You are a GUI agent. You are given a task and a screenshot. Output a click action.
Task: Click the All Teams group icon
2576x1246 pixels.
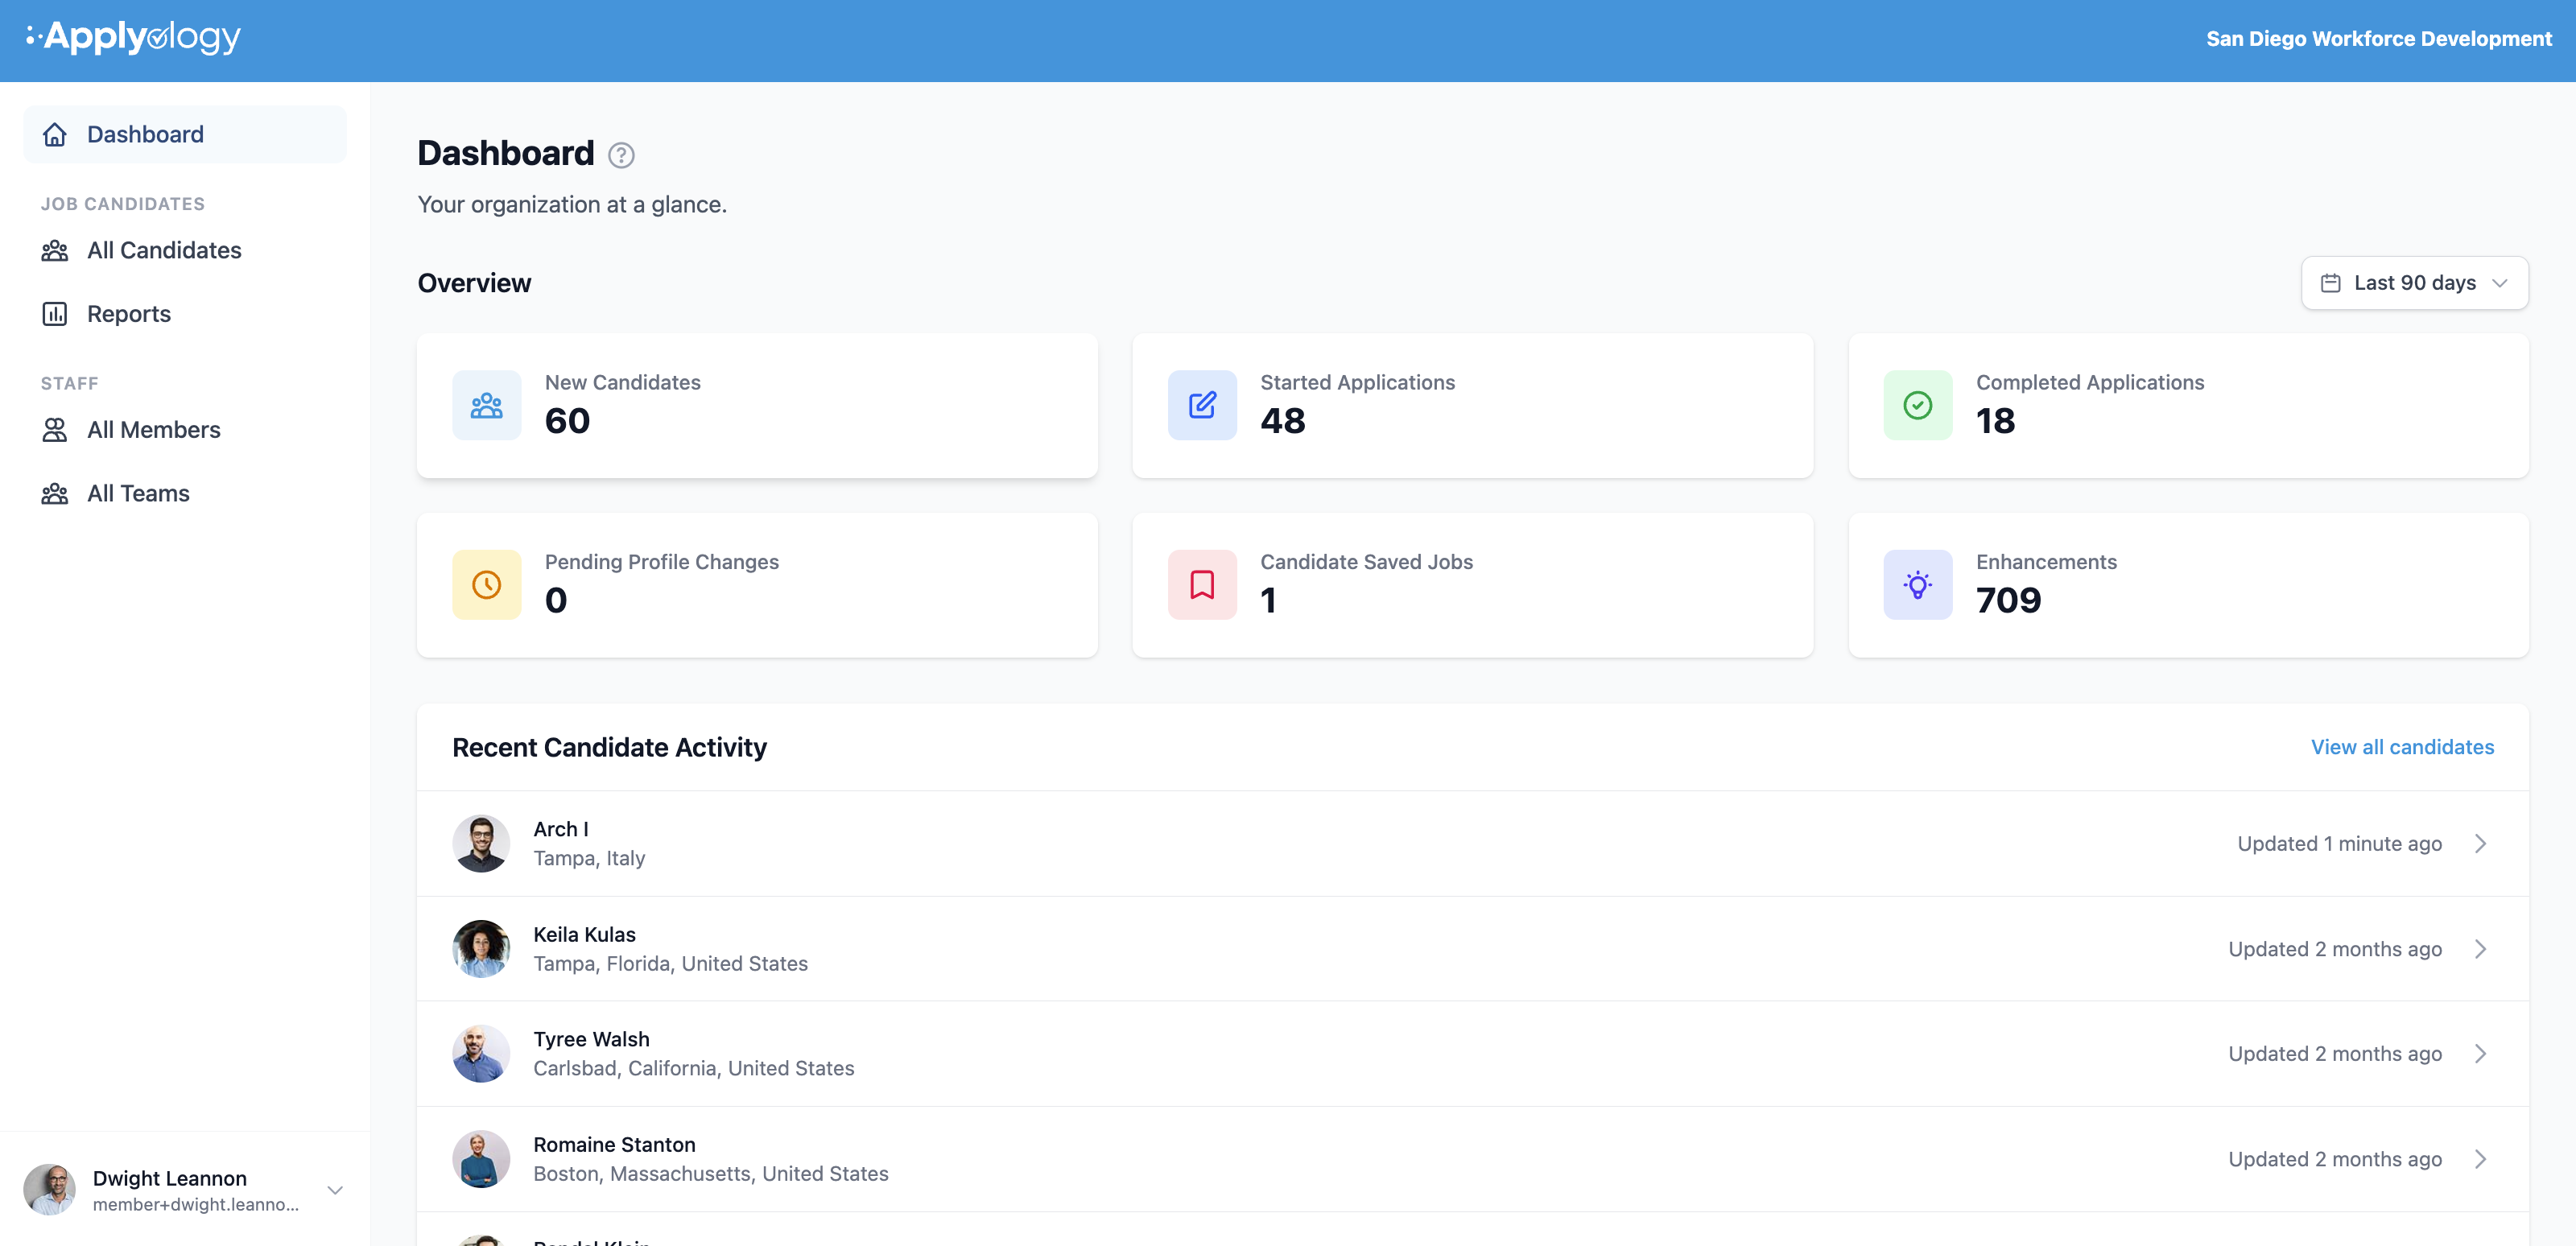(x=55, y=494)
